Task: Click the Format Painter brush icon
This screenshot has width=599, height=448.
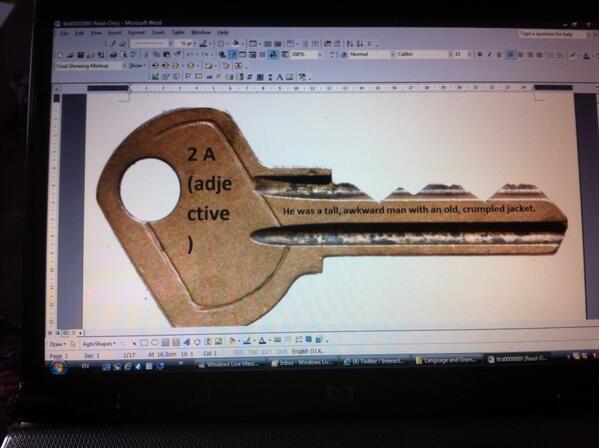Action: tap(177, 55)
